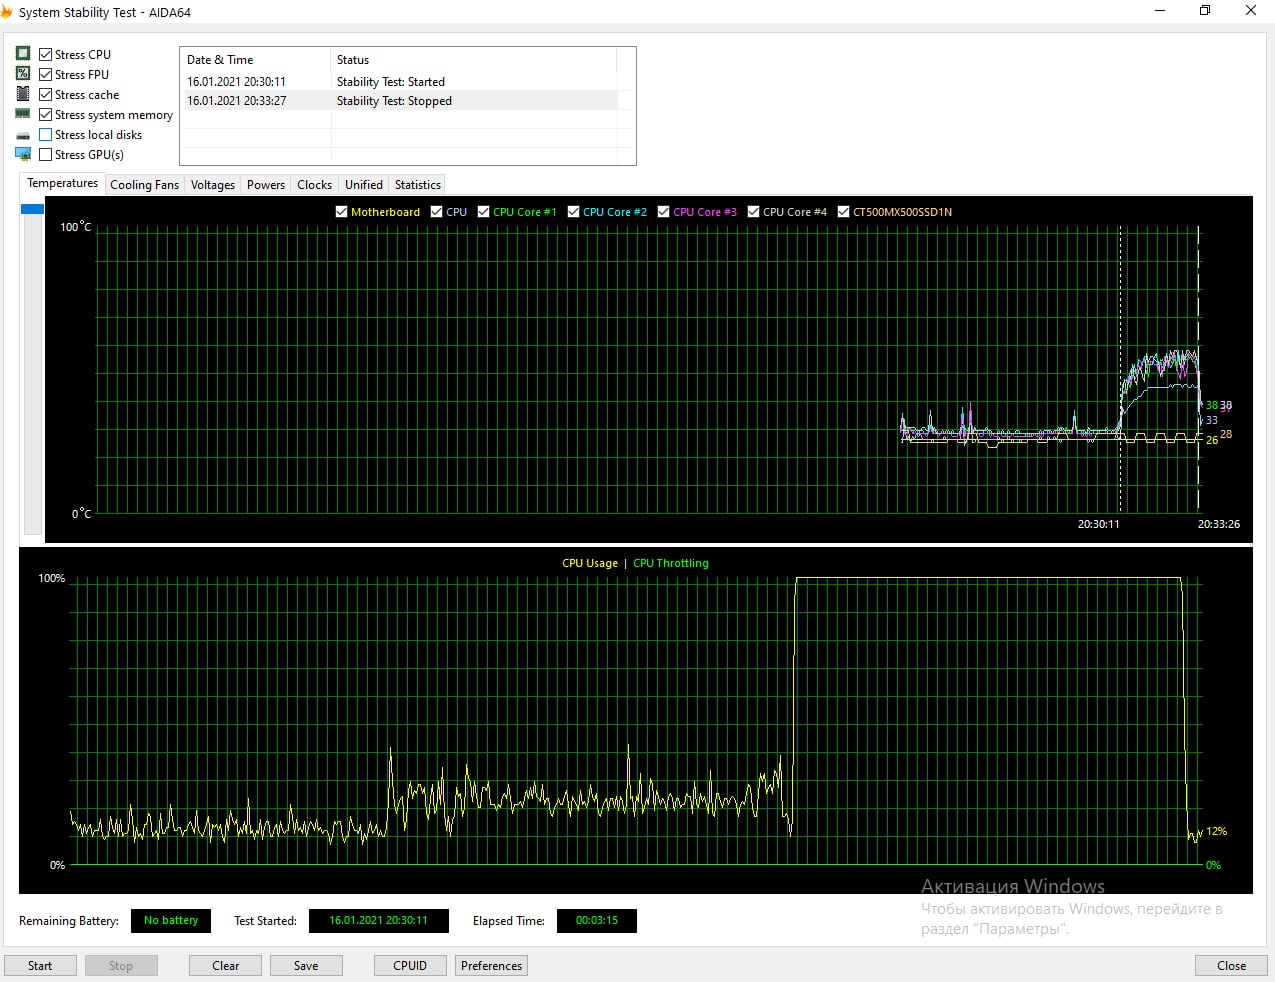The width and height of the screenshot is (1275, 982).
Task: Close window via title bar X
Action: click(x=1251, y=11)
